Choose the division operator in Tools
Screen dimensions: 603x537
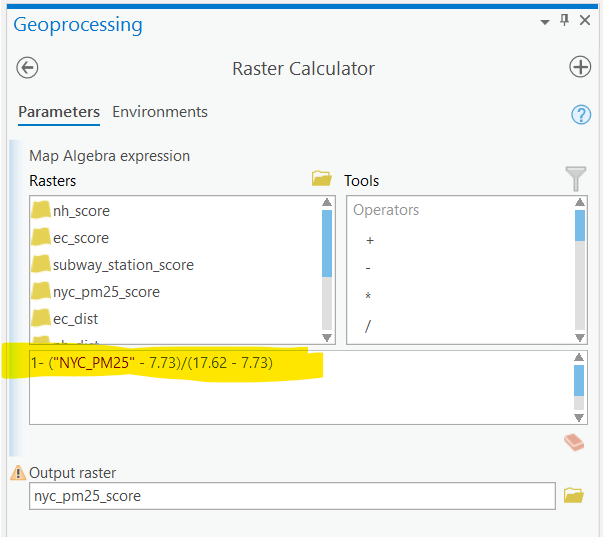point(369,326)
